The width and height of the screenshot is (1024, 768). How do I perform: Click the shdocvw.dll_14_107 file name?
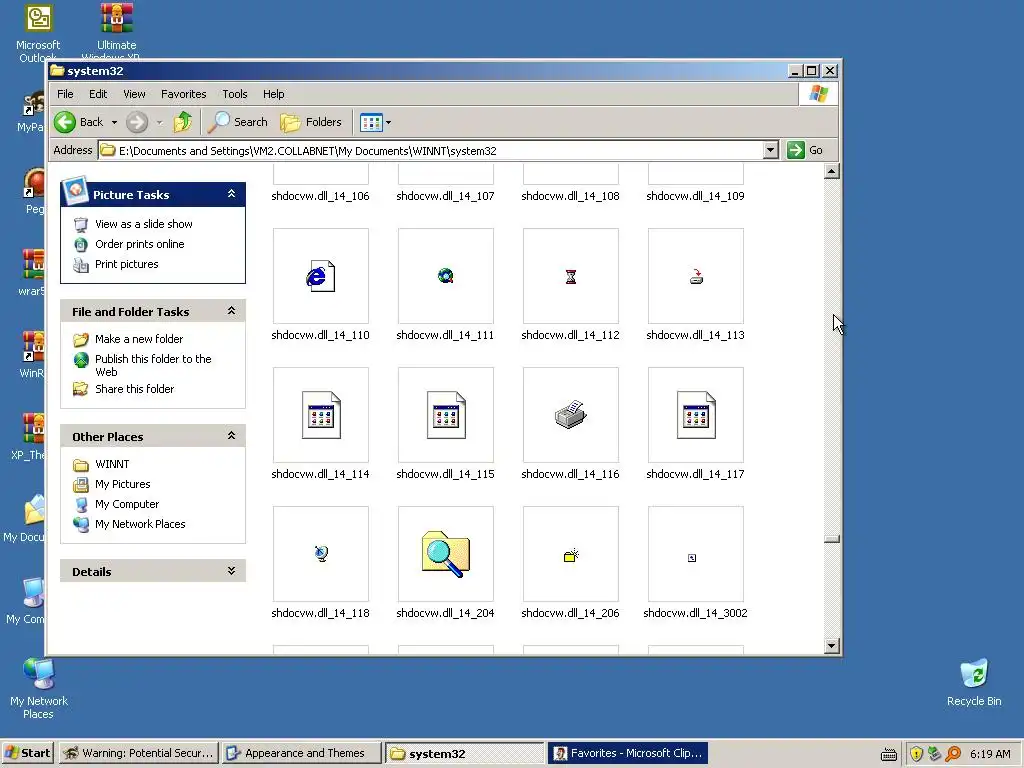[445, 196]
